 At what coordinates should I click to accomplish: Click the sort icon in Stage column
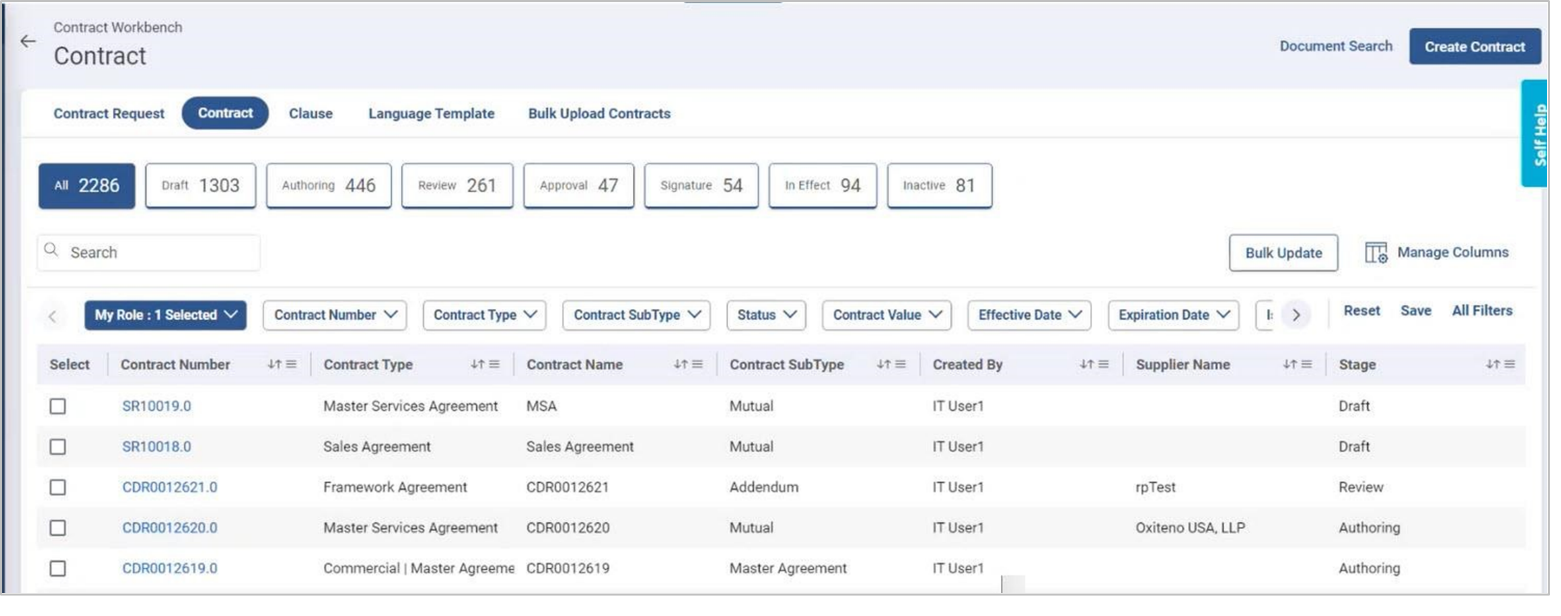point(1492,365)
